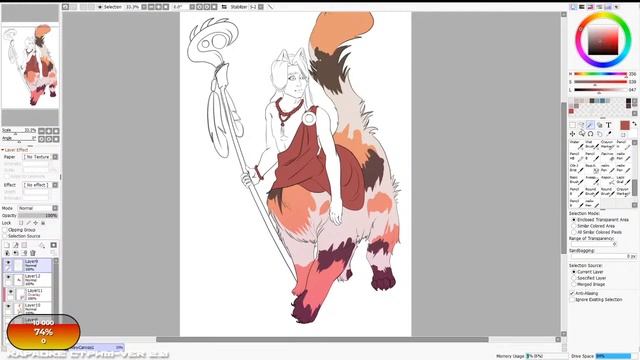This screenshot has height=360, width=640.
Task: Select the rectangular Selection tool
Action: [x=572, y=125]
